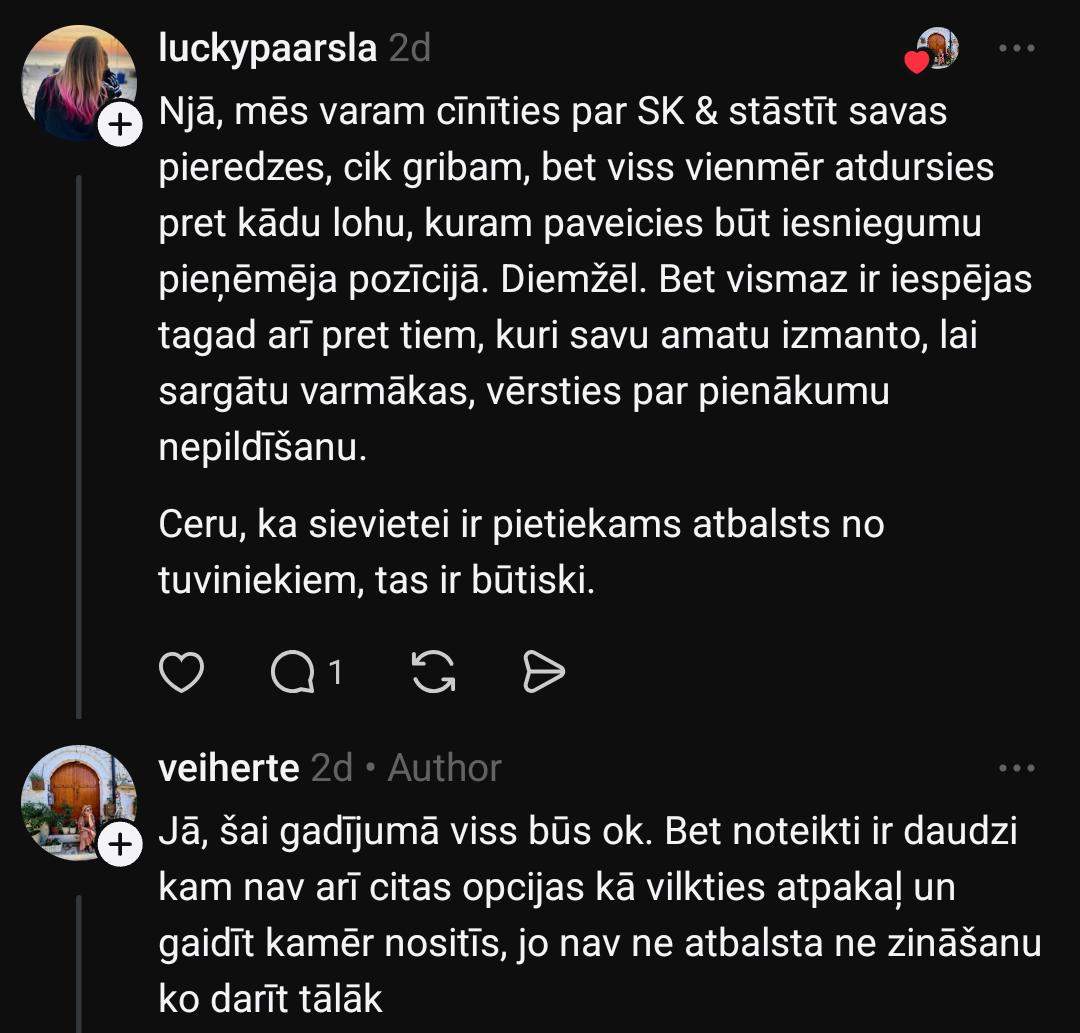The height and width of the screenshot is (1033, 1080).
Task: Open more options for luckypaarsla's reply
Action: coord(1017,49)
